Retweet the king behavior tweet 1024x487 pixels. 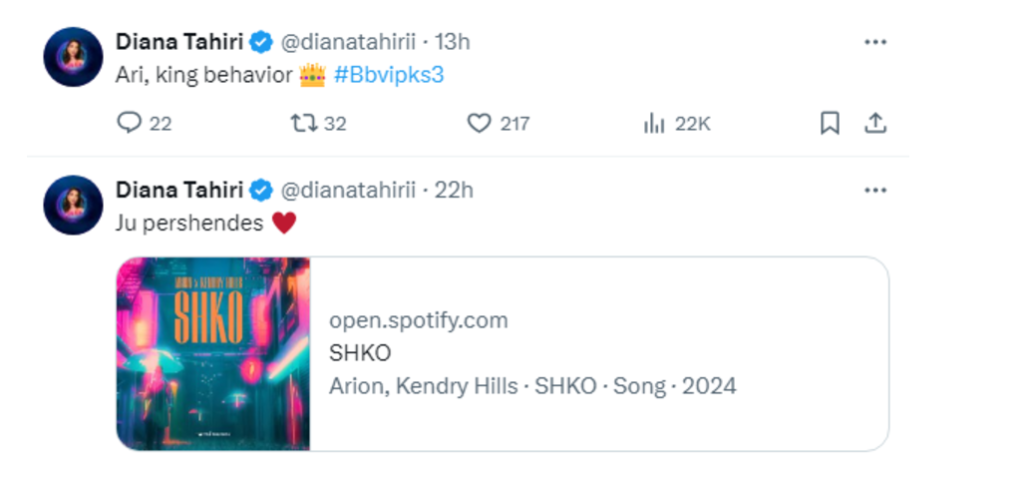point(318,123)
